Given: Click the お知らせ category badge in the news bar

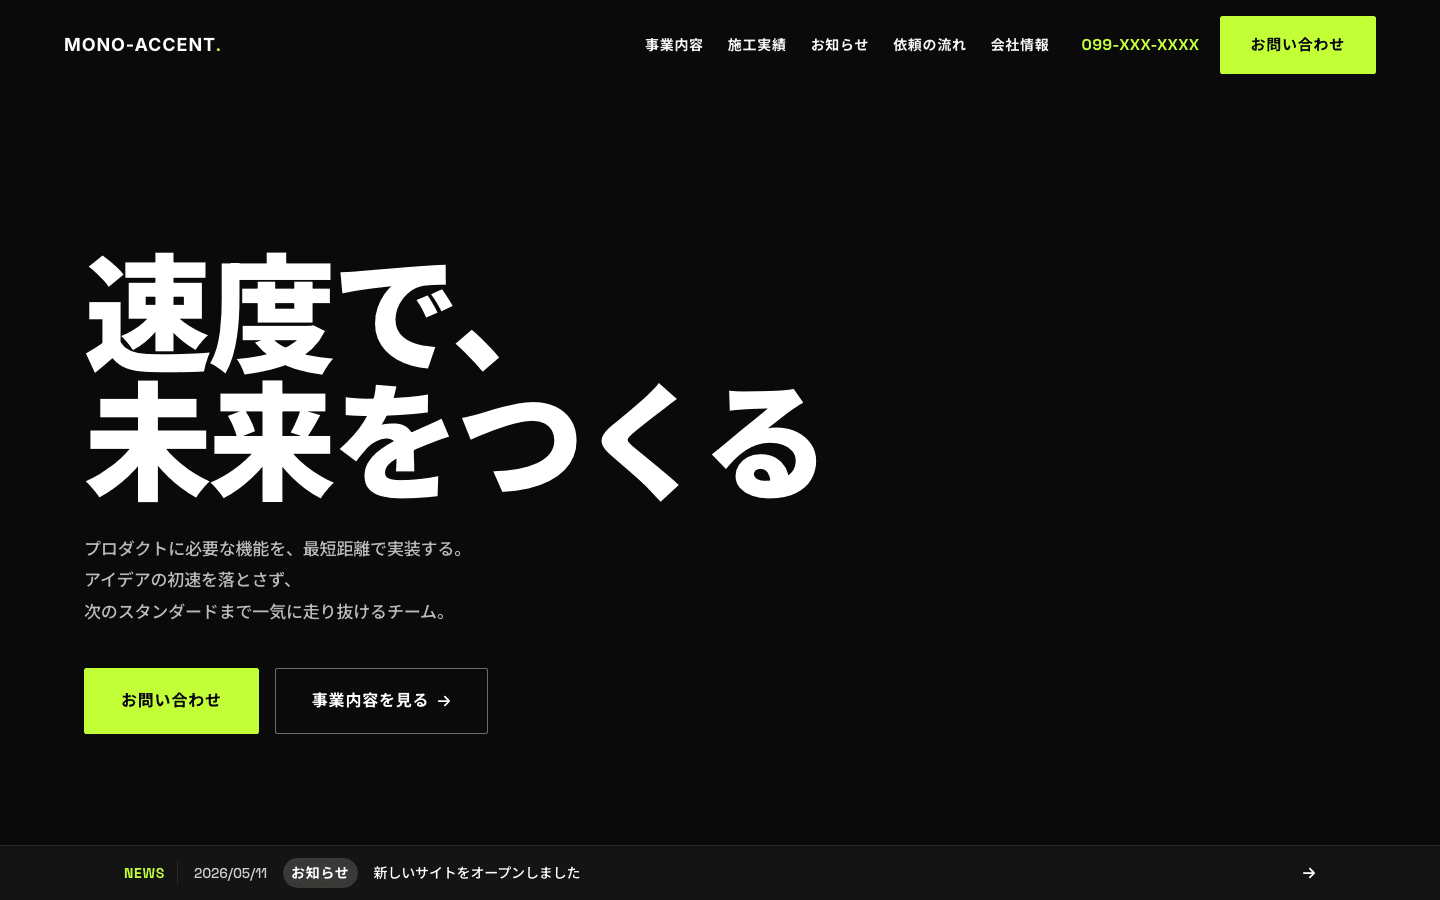Looking at the screenshot, I should (x=320, y=873).
